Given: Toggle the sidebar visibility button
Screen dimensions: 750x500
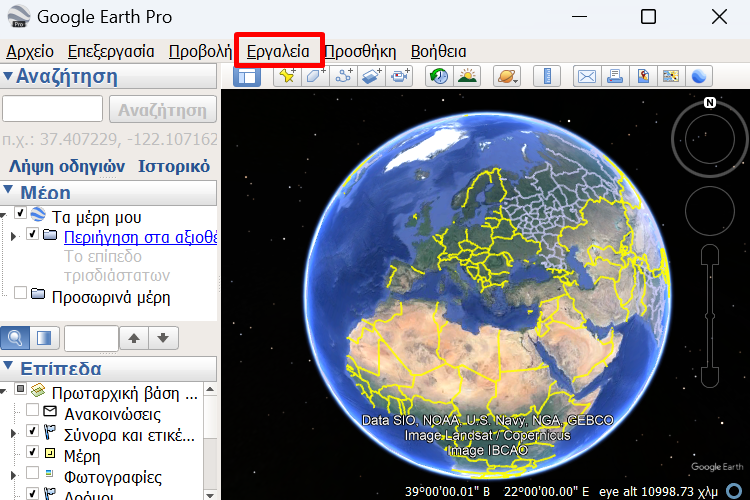Looking at the screenshot, I should click(x=247, y=76).
